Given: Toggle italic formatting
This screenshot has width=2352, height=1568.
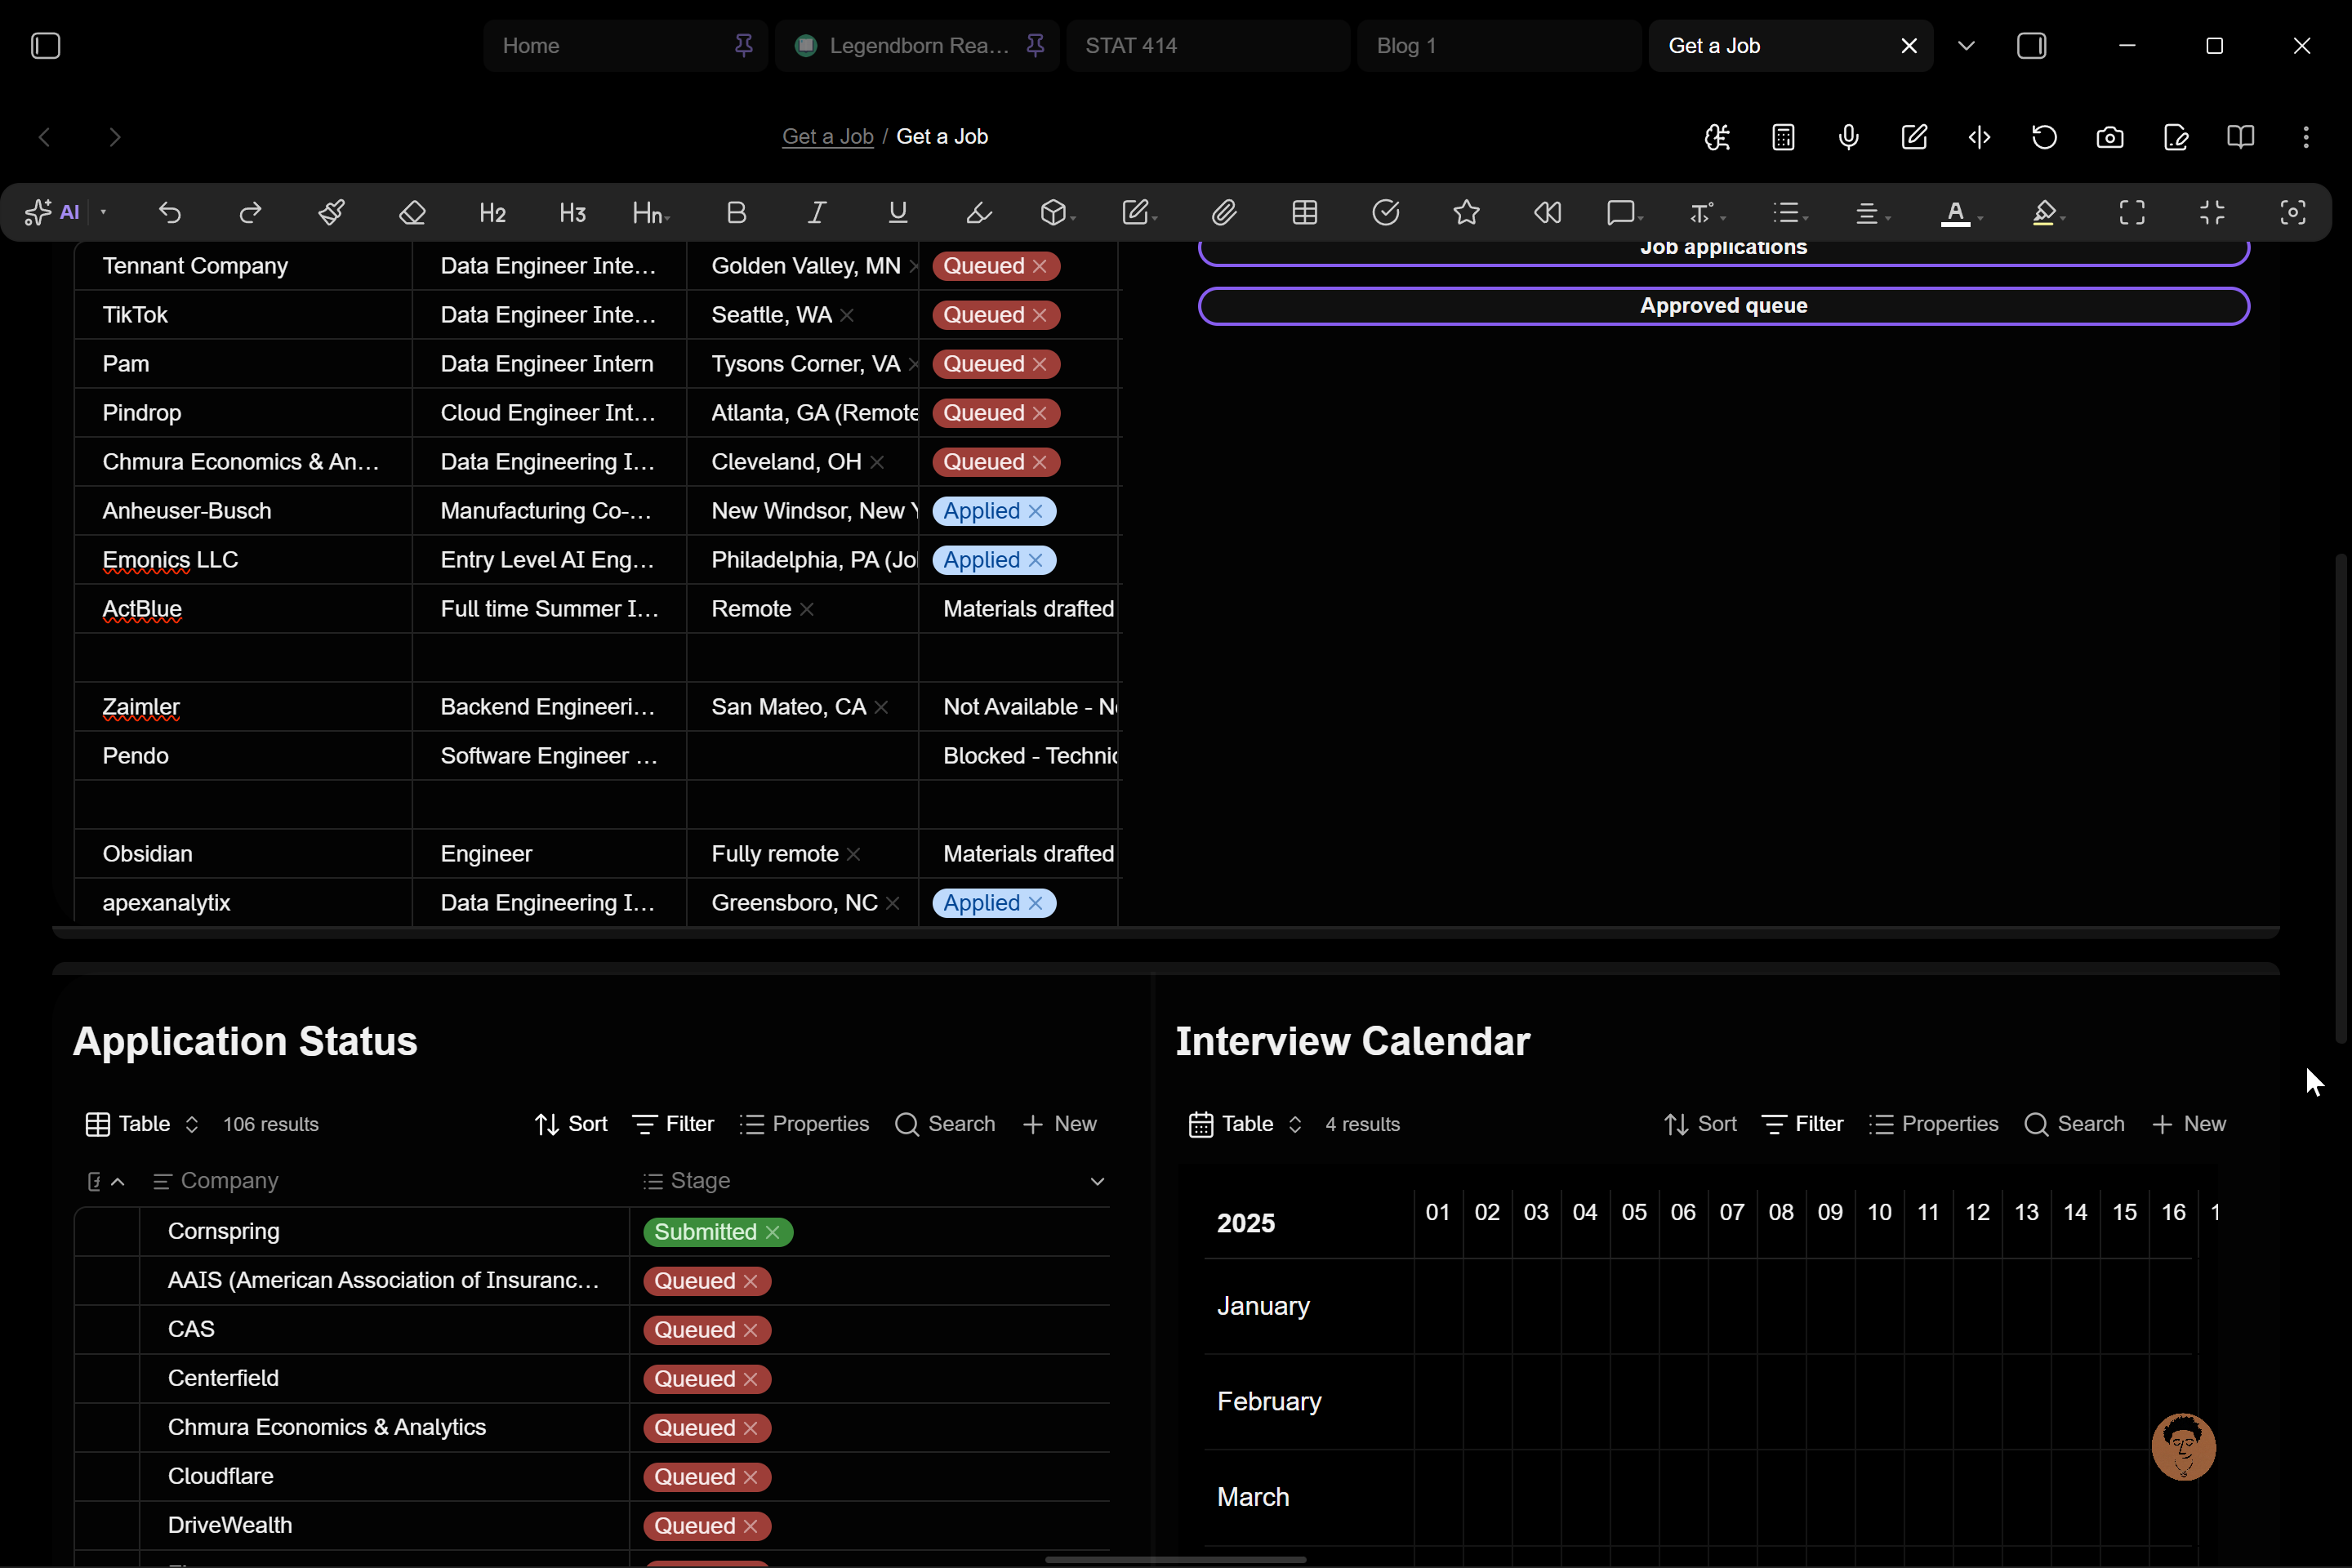Looking at the screenshot, I should tap(817, 212).
